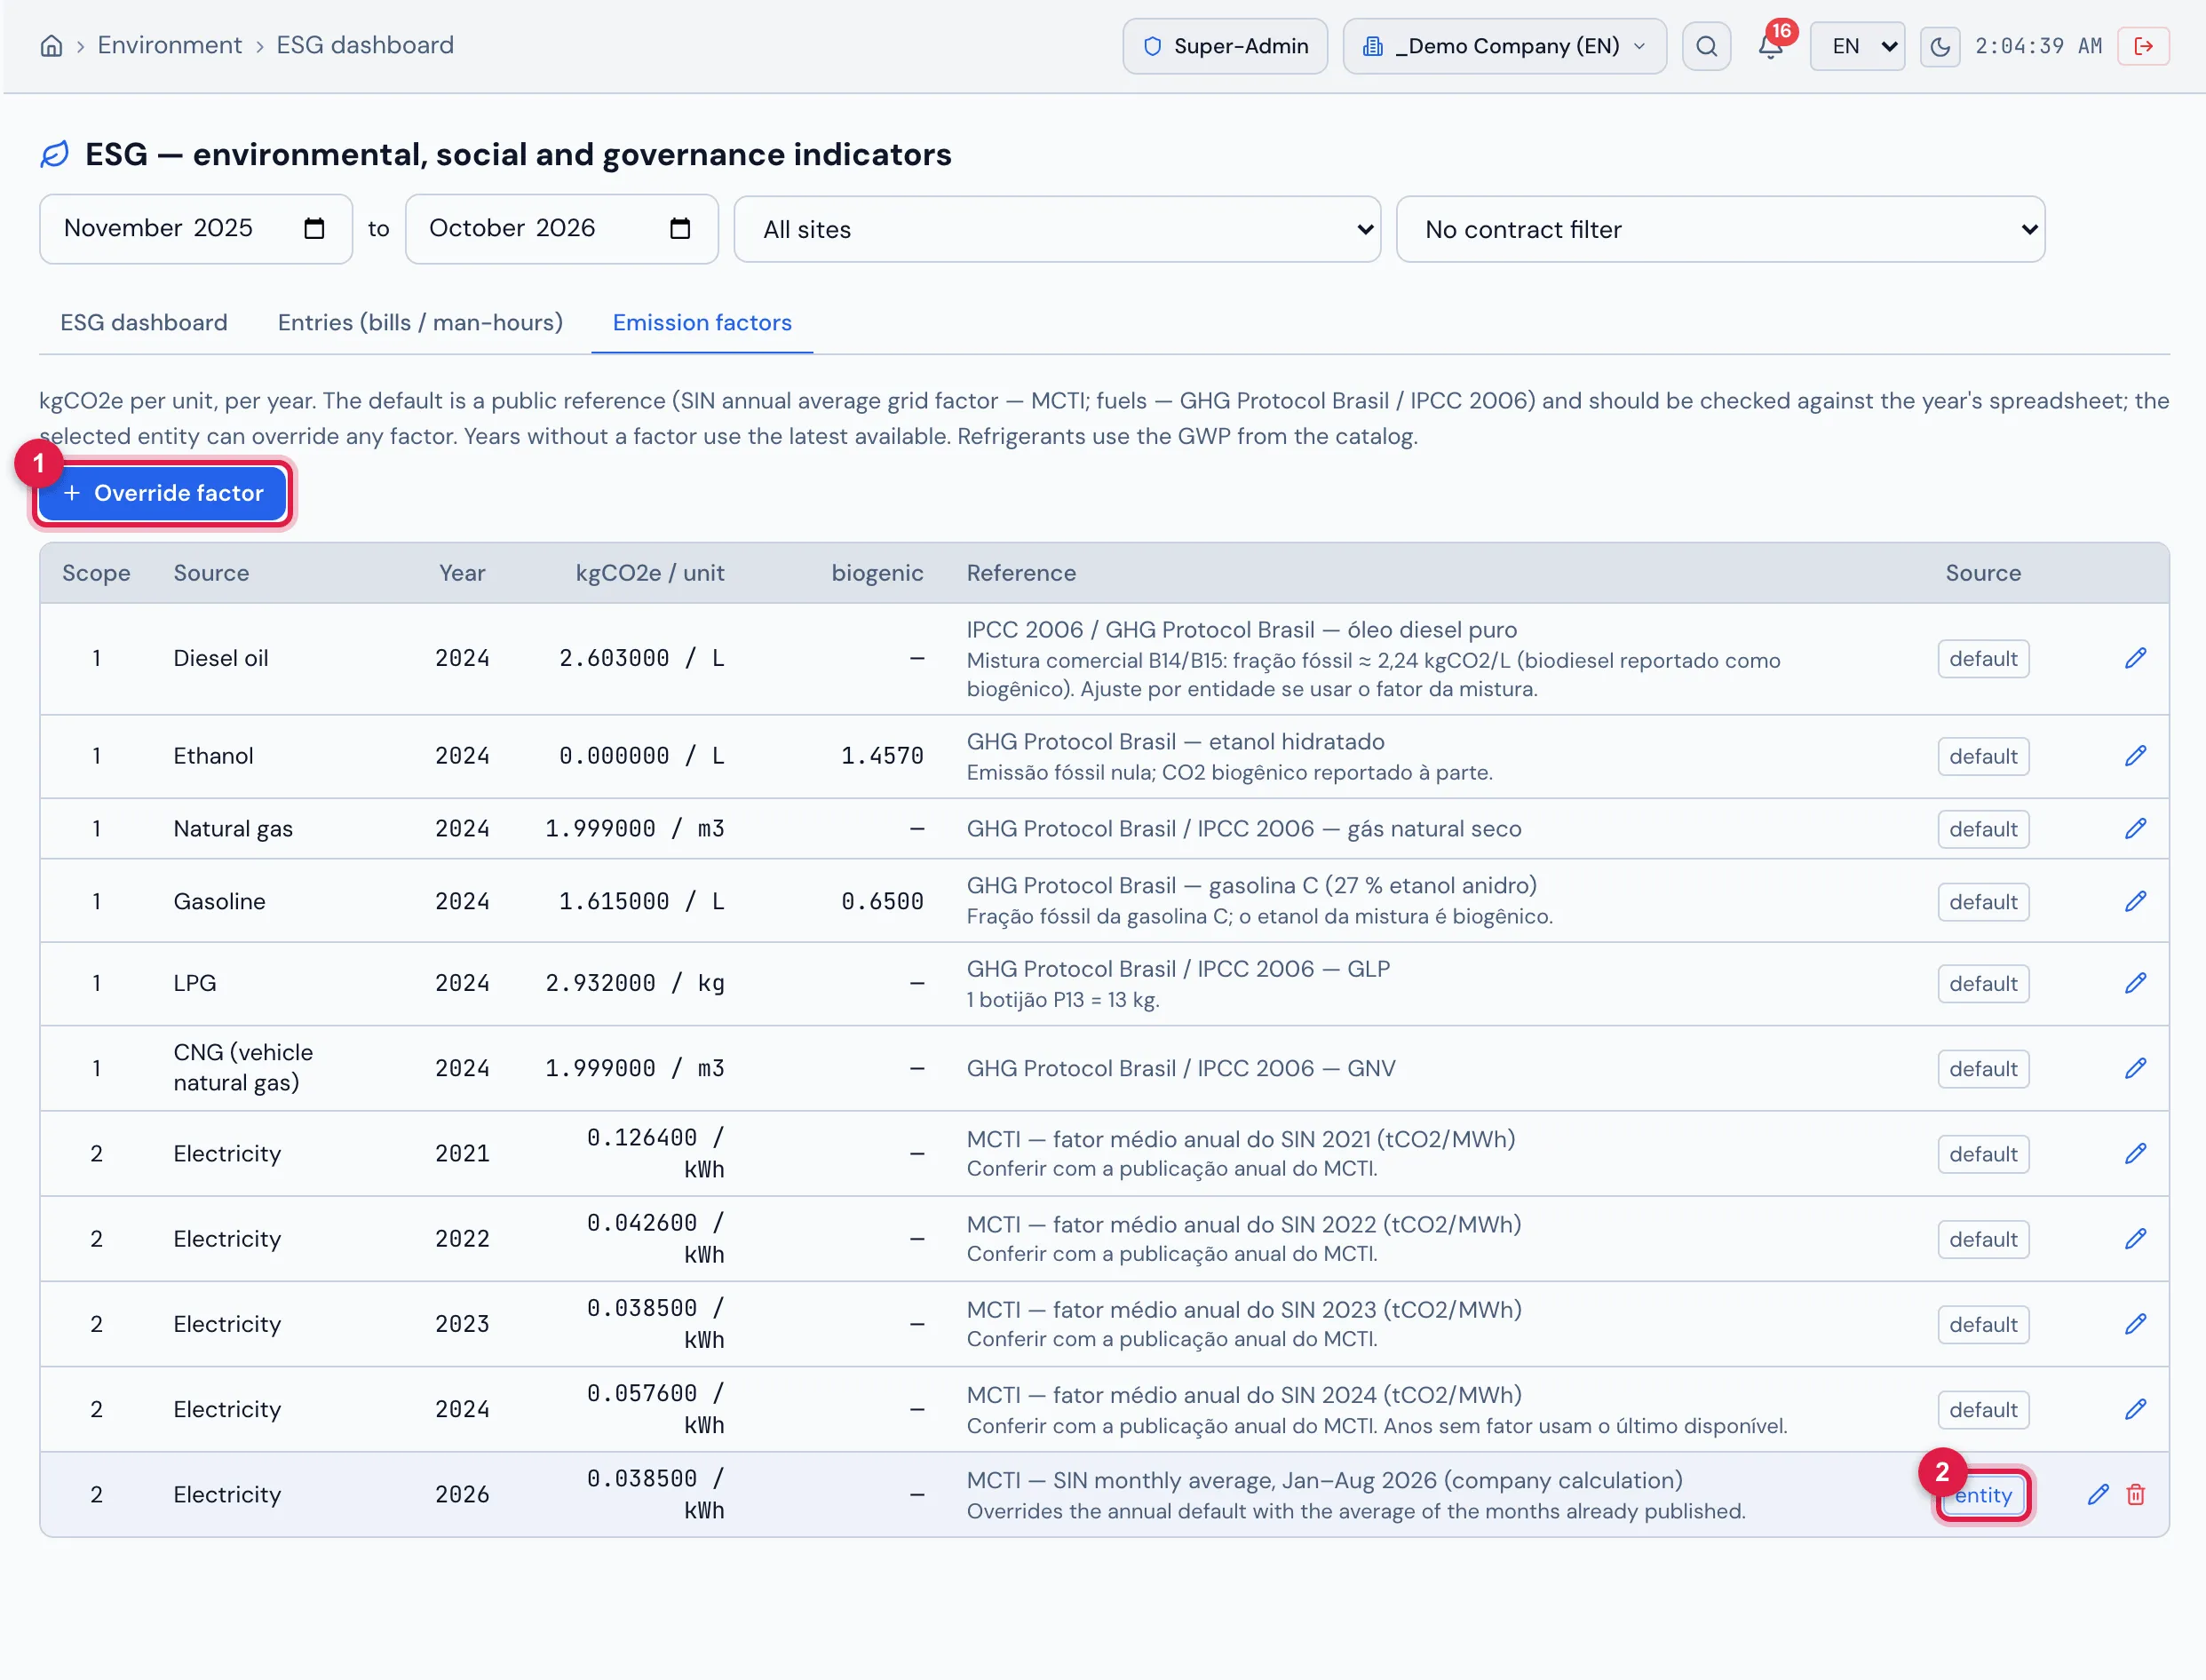
Task: Expand the No contract filter dropdown
Action: click(1720, 229)
